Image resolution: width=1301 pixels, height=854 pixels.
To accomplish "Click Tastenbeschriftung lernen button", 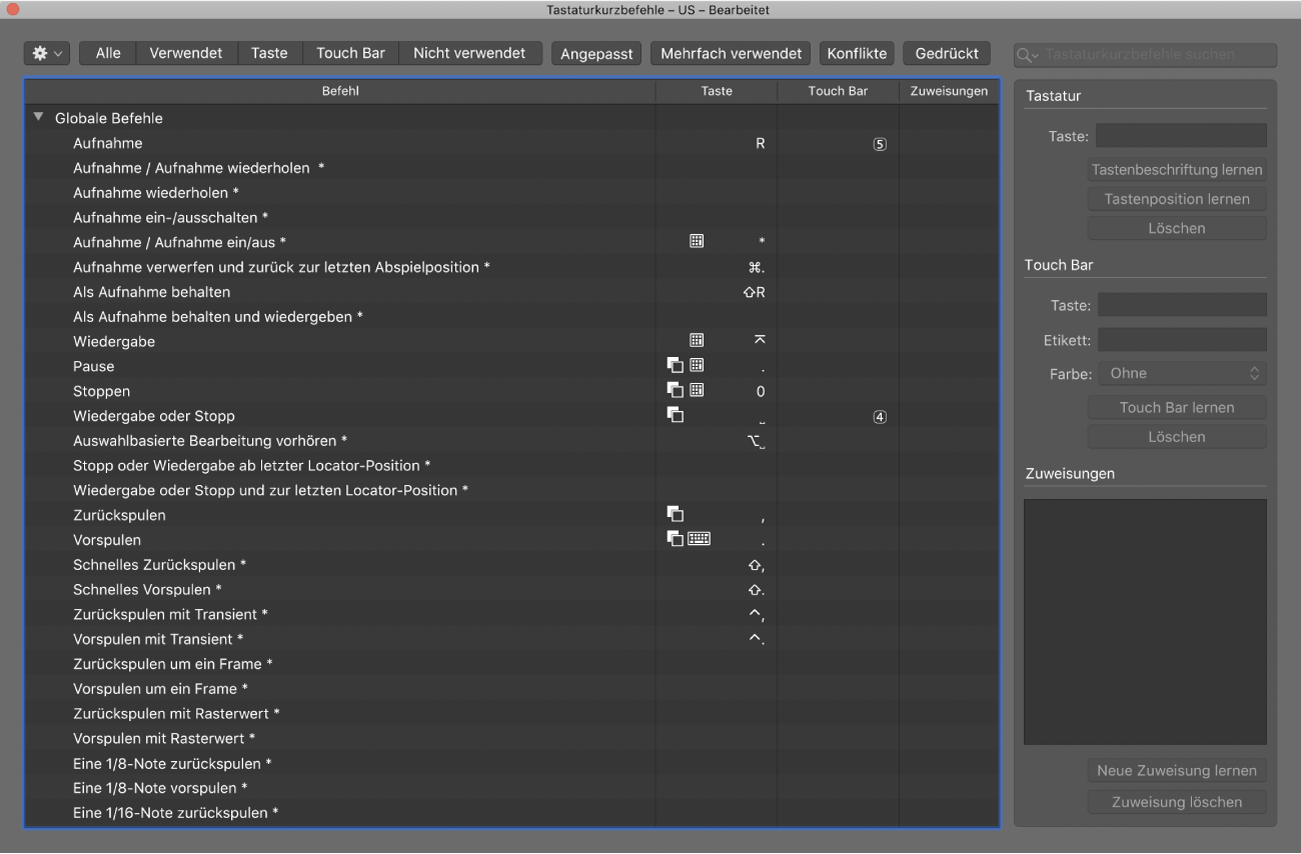I will tap(1176, 170).
